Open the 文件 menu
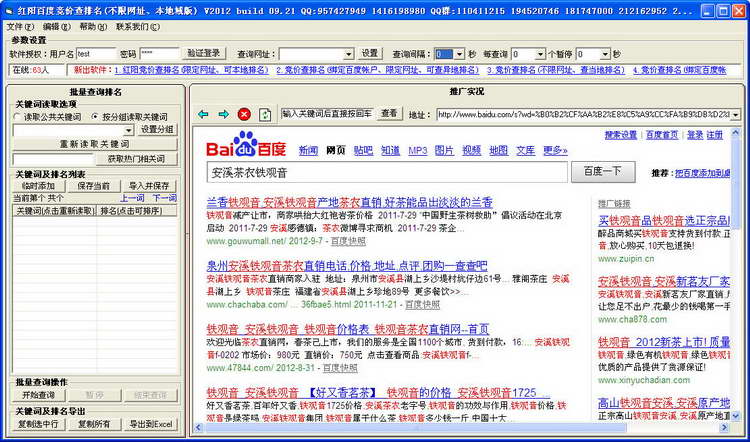Screen dimensions: 750x442 coord(21,27)
